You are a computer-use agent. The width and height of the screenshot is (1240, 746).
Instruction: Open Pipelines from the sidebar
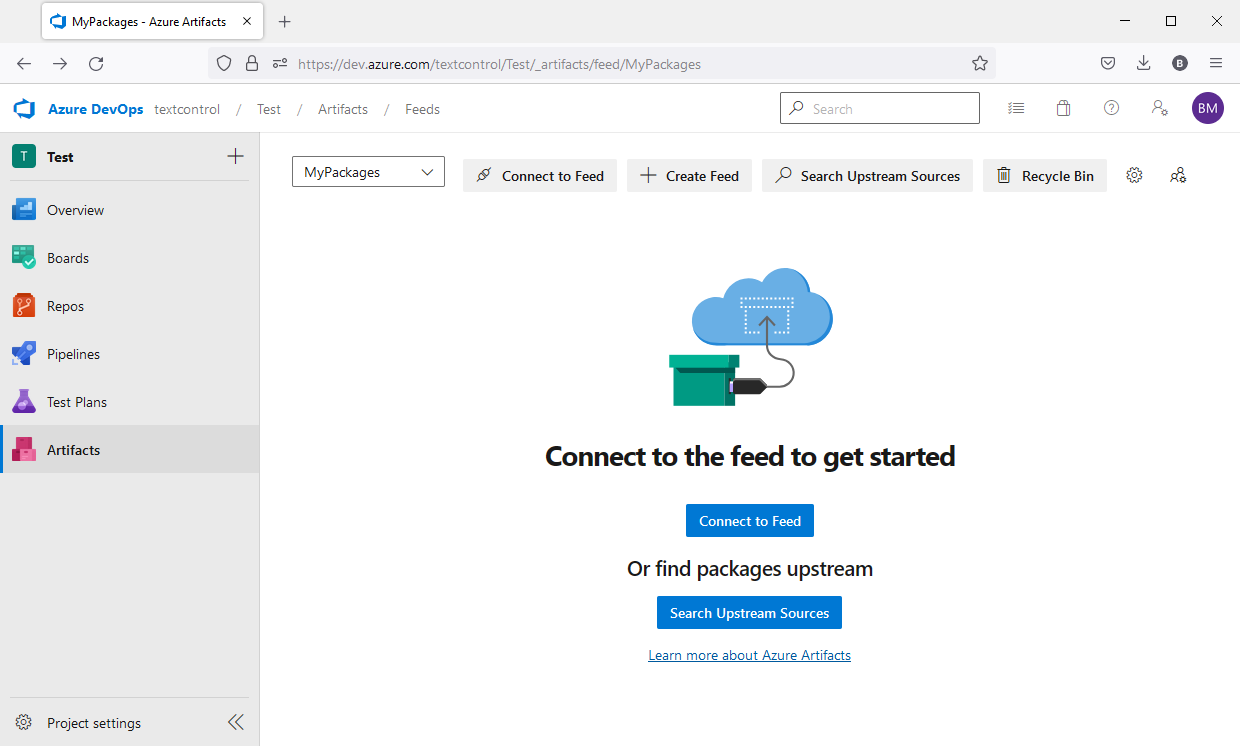pyautogui.click(x=73, y=353)
